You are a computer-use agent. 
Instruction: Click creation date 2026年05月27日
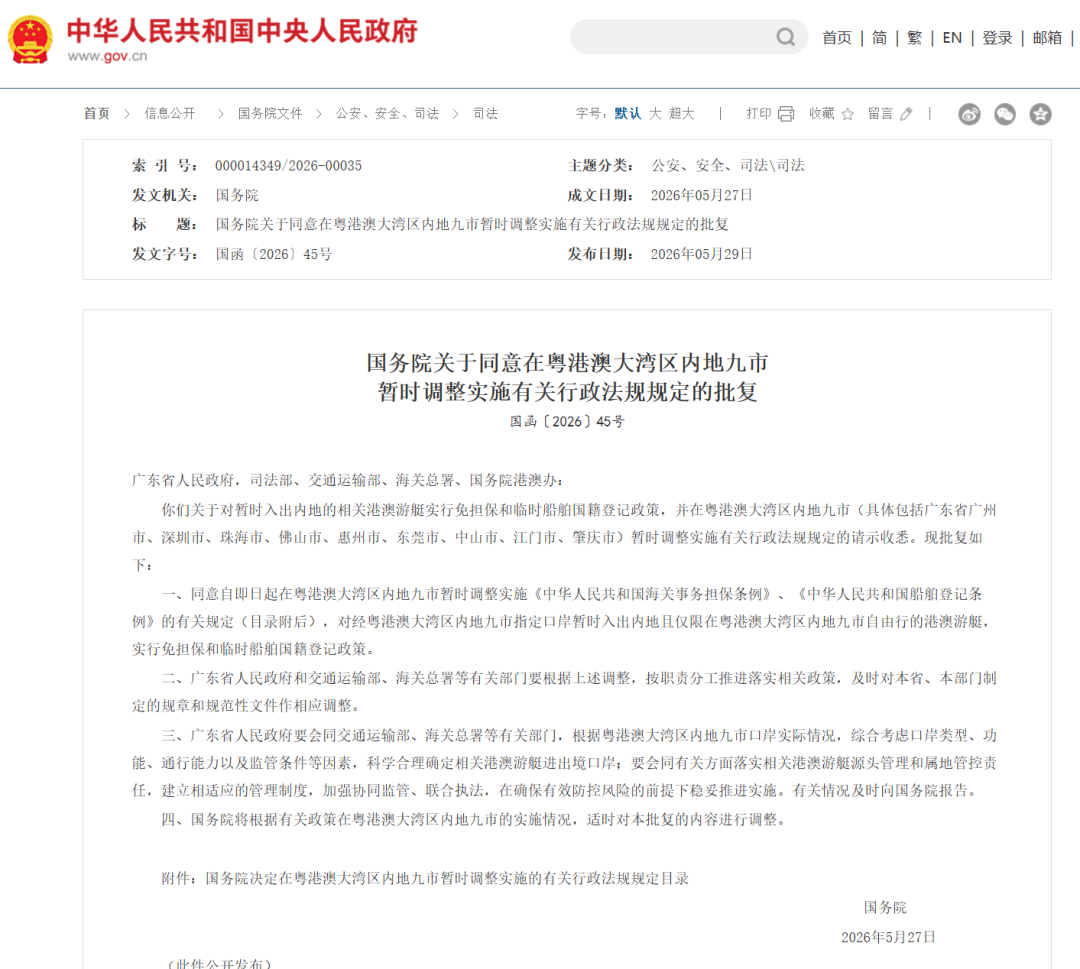[702, 196]
